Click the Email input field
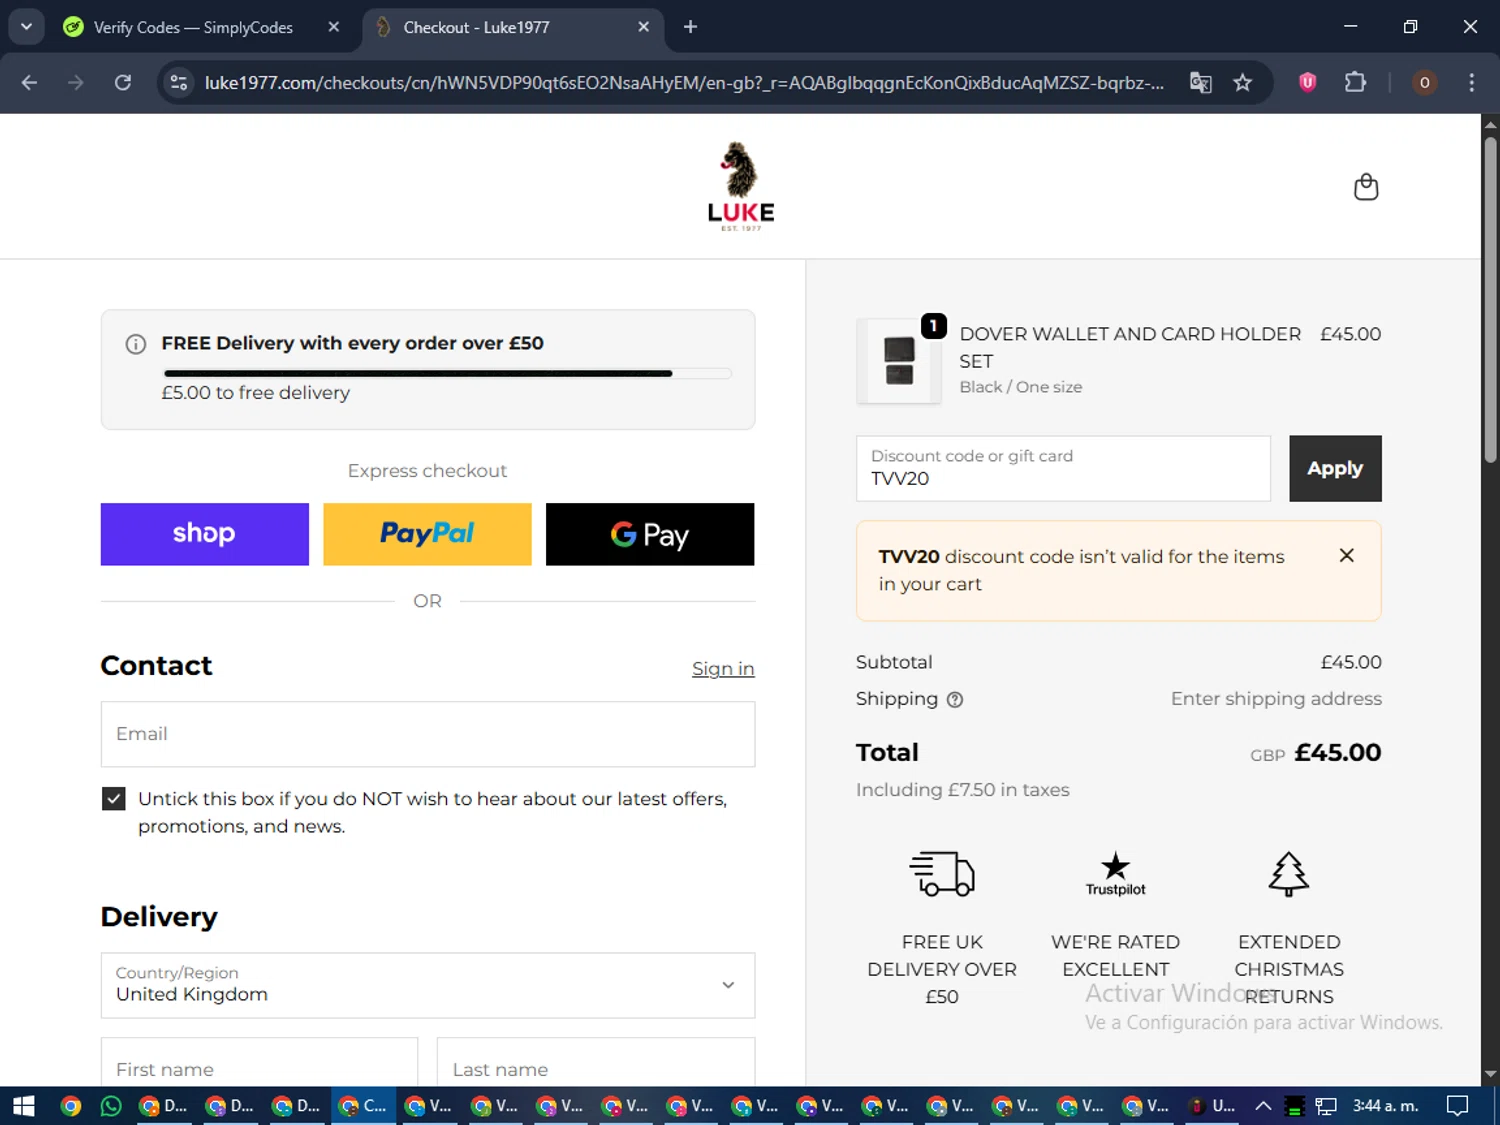 click(x=428, y=734)
